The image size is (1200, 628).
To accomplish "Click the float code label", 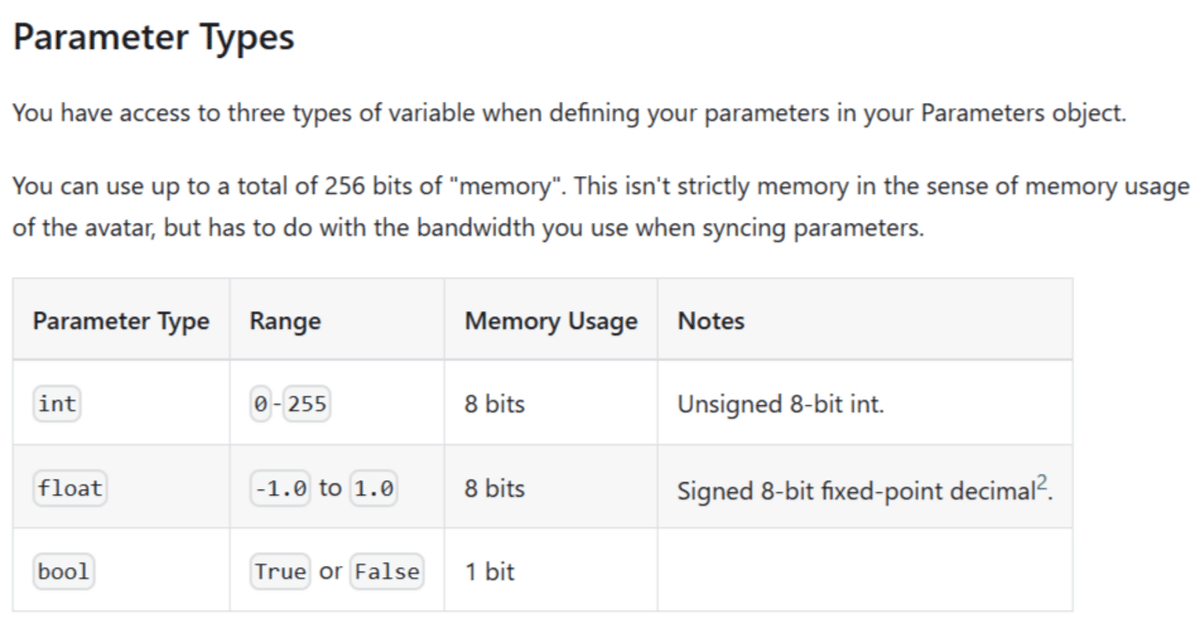I will [70, 488].
